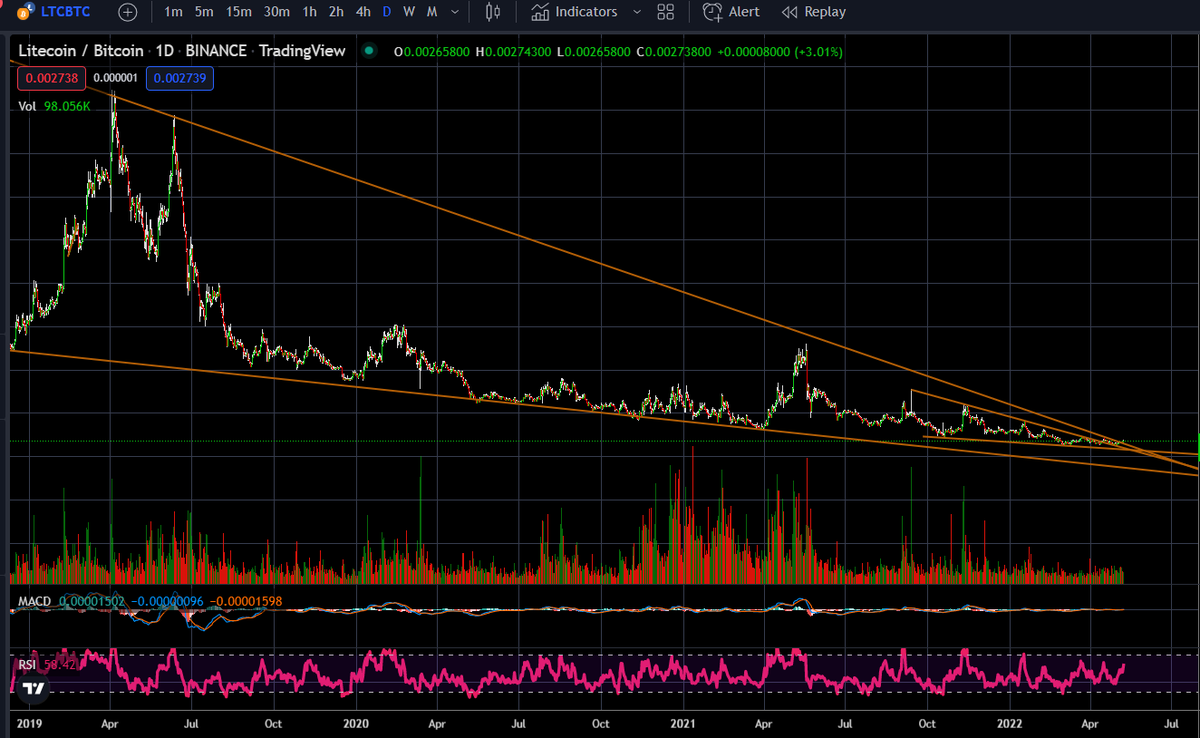Expand the timeframe interval dropdown arrow

(456, 12)
